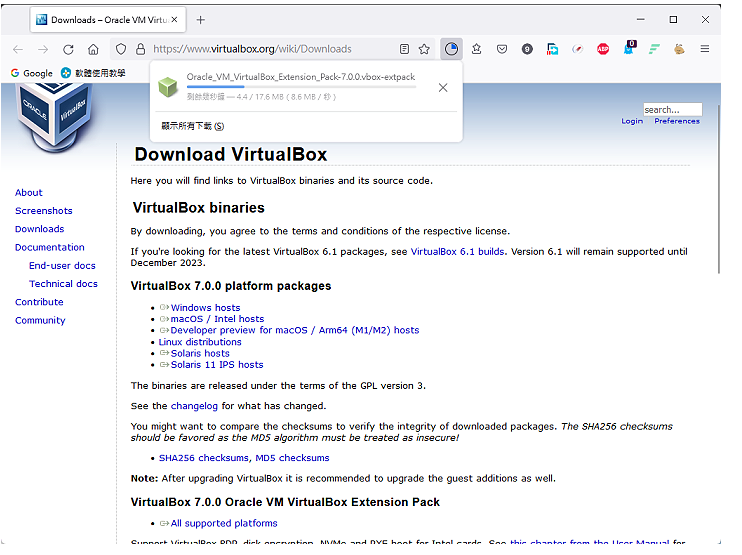Open extension with 0 badge
Image resolution: width=742 pixels, height=555 pixels.
click(x=629, y=48)
